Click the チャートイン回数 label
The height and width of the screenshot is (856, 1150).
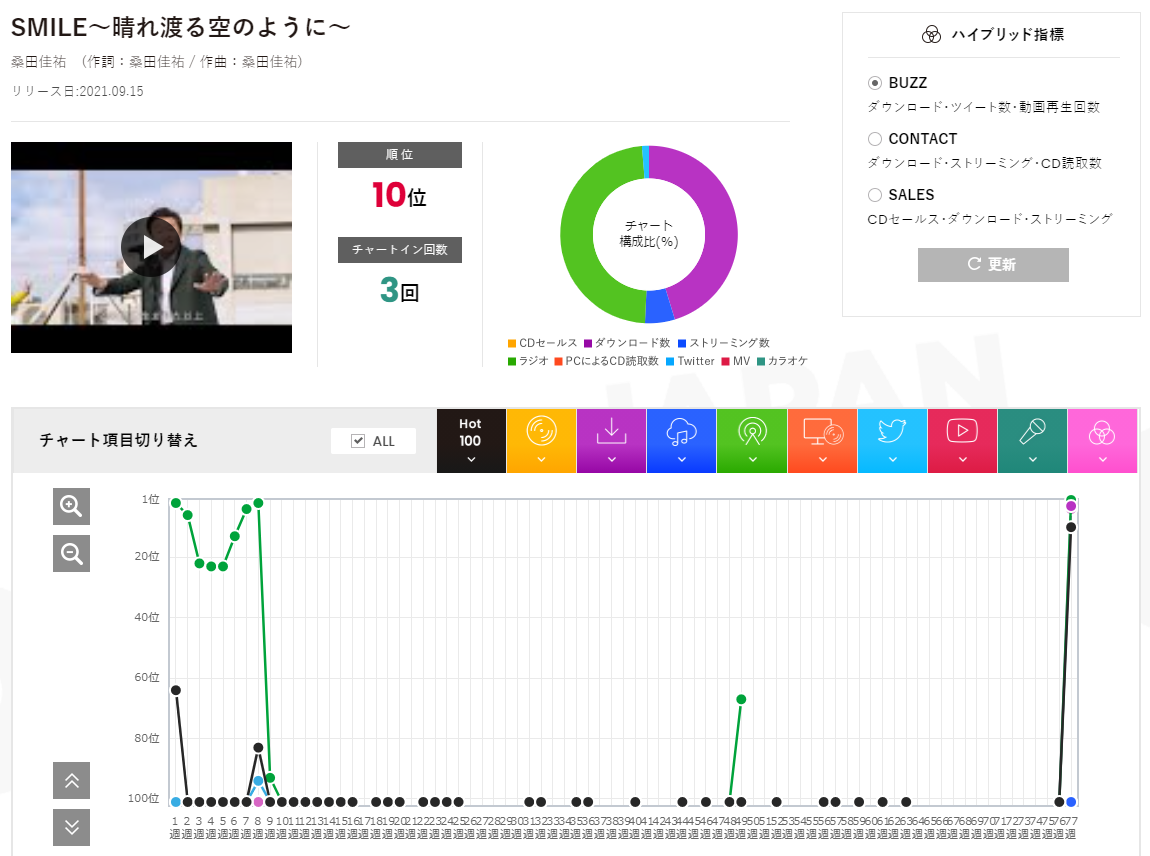(x=400, y=249)
